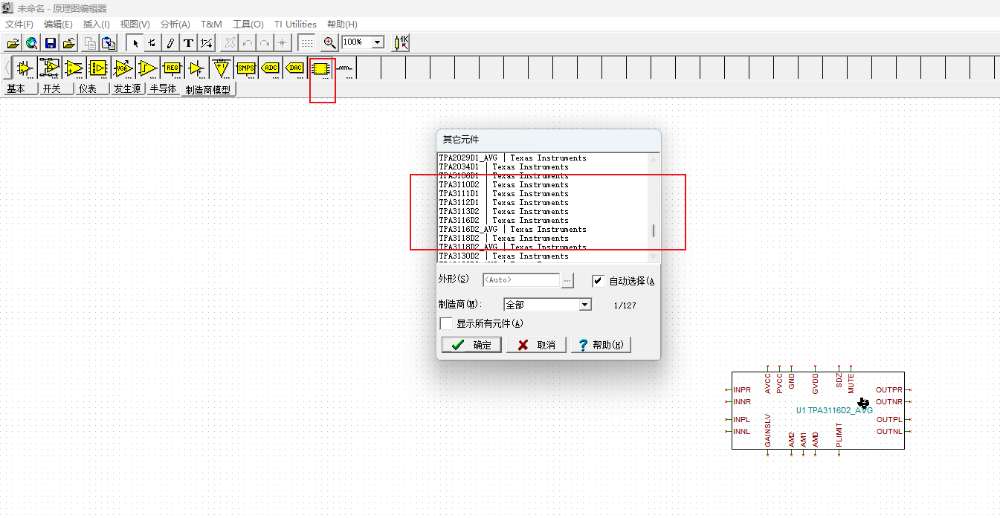1000x518 pixels.
Task: Click the component list scrollbar down arrow
Action: click(653, 256)
